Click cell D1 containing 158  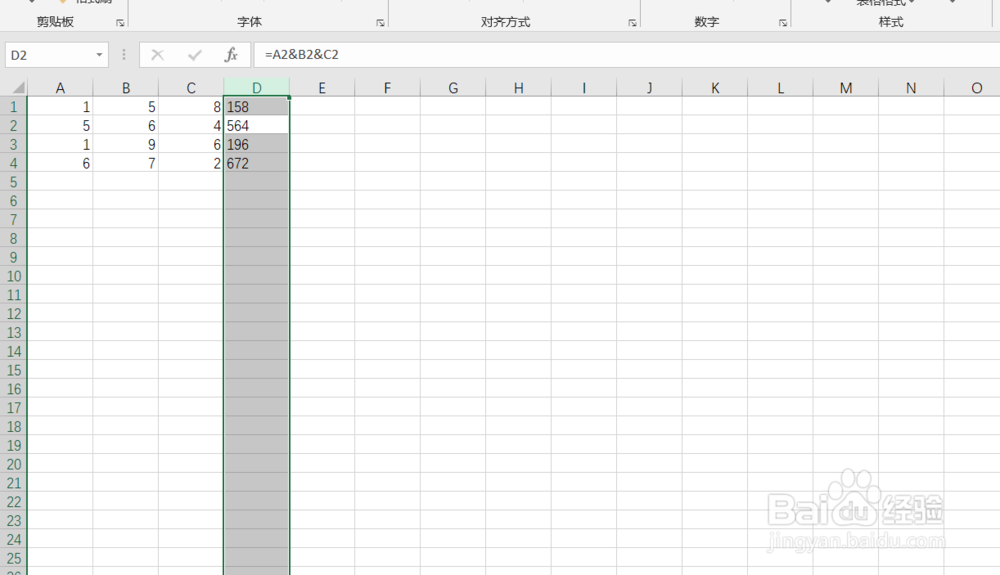pos(256,106)
